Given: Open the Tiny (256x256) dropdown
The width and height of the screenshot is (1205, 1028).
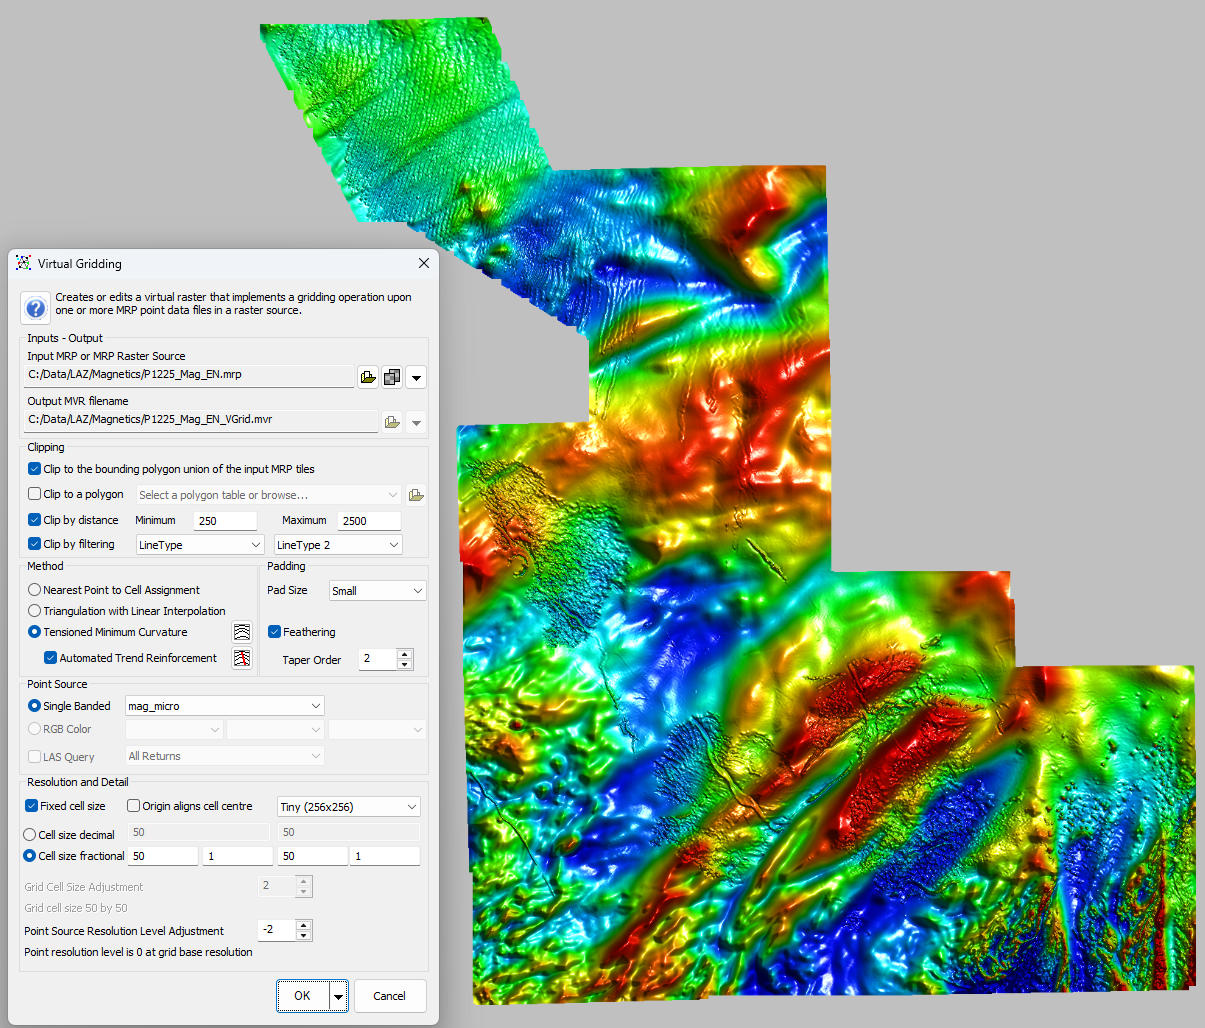Looking at the screenshot, I should tap(348, 807).
